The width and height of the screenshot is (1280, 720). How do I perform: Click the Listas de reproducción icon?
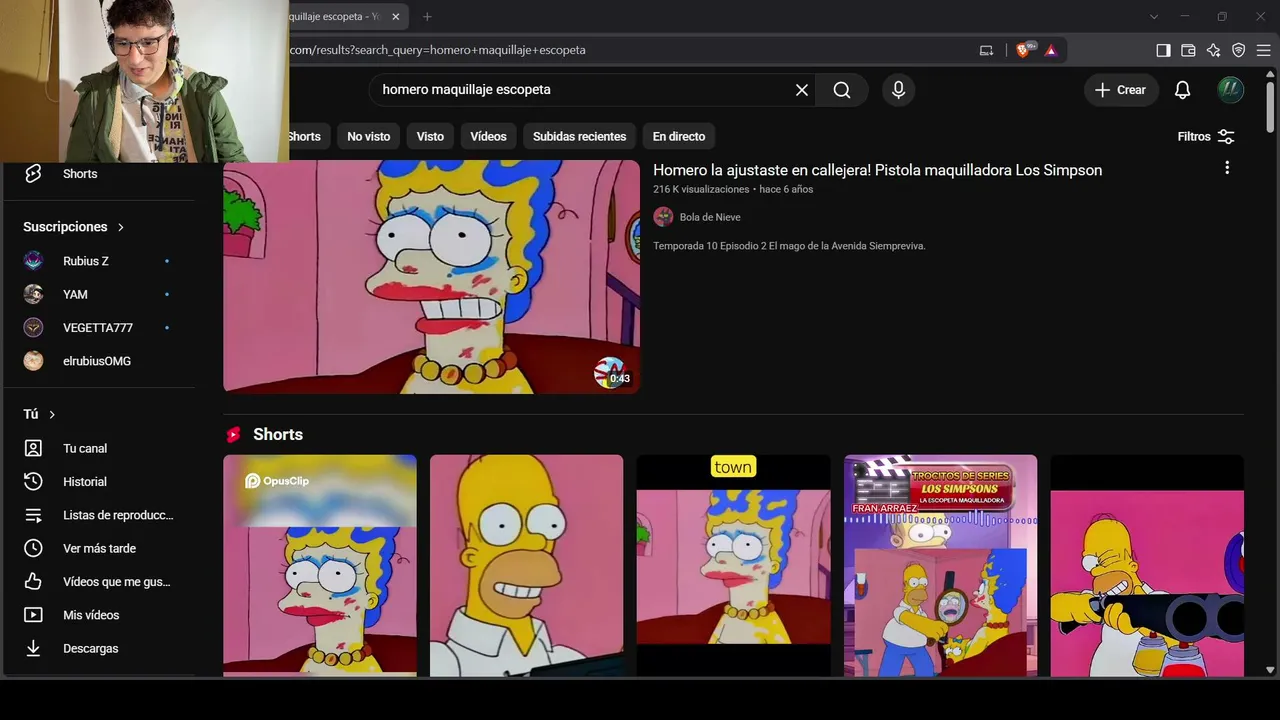33,515
